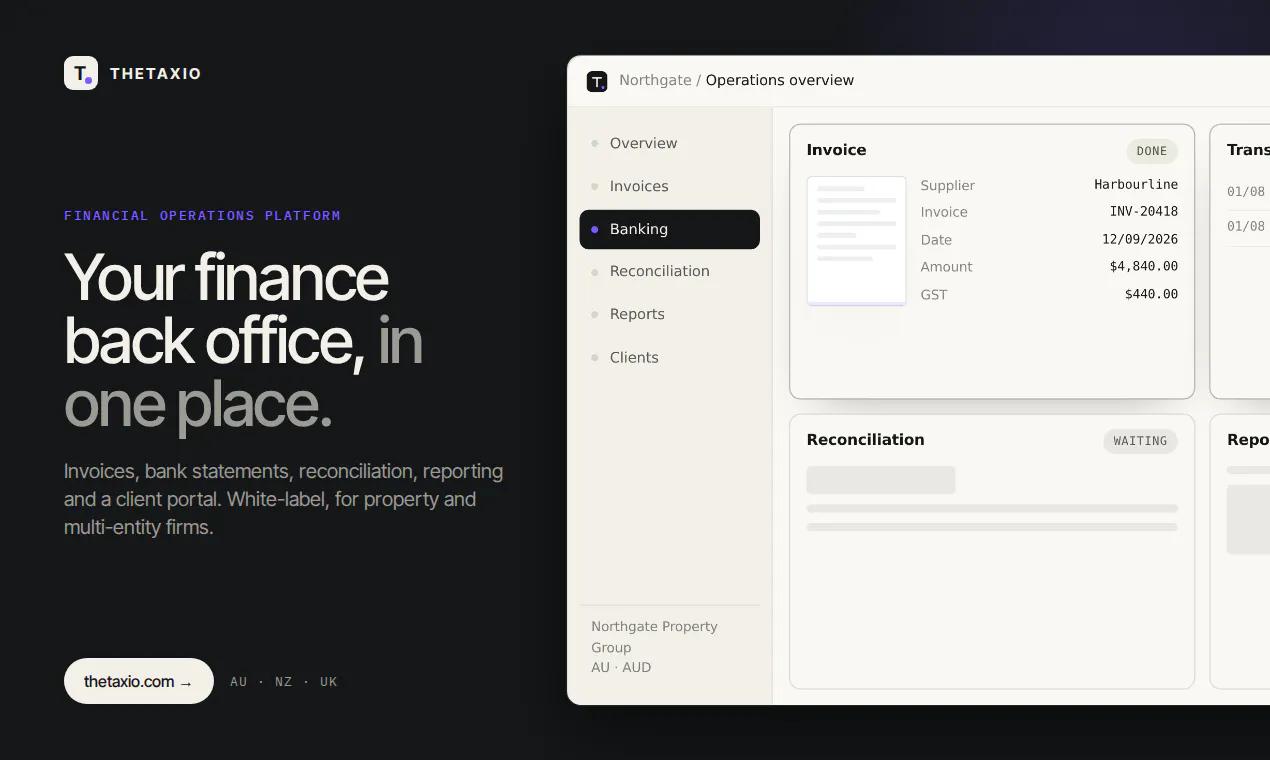
Task: Click the small T logo beside Northgate breadcrumb
Action: pyautogui.click(x=597, y=81)
